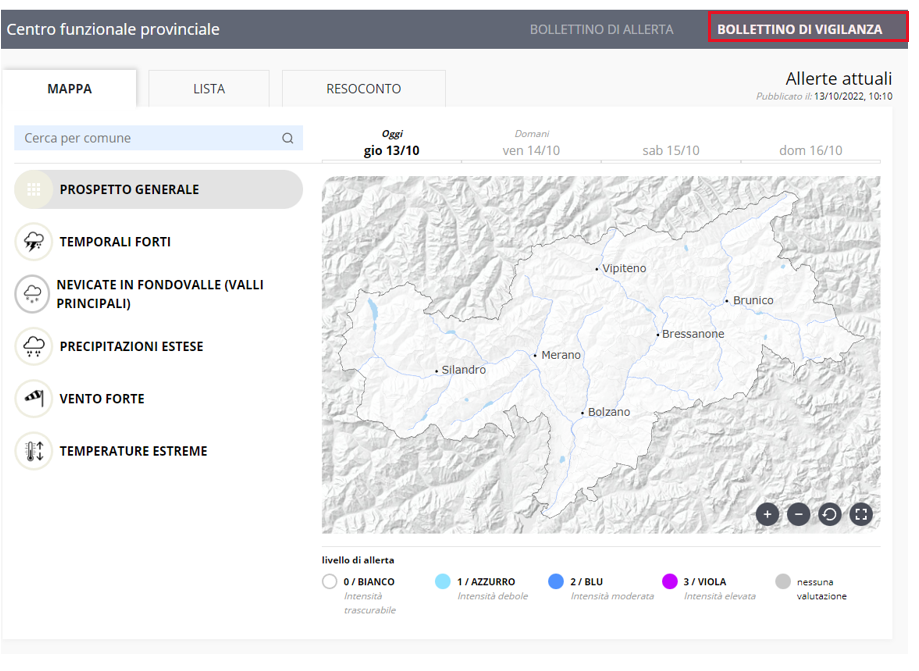This screenshot has height=671, width=919.
Task: Select the MAPPA tab
Action: 70,89
